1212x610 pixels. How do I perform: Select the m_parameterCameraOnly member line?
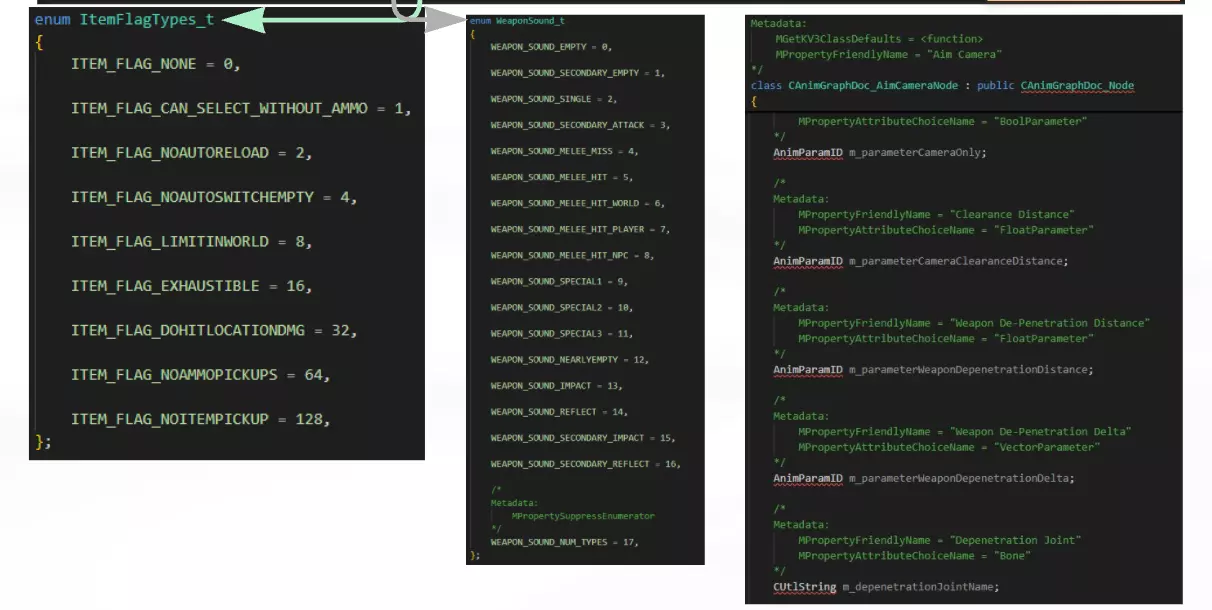[879, 153]
